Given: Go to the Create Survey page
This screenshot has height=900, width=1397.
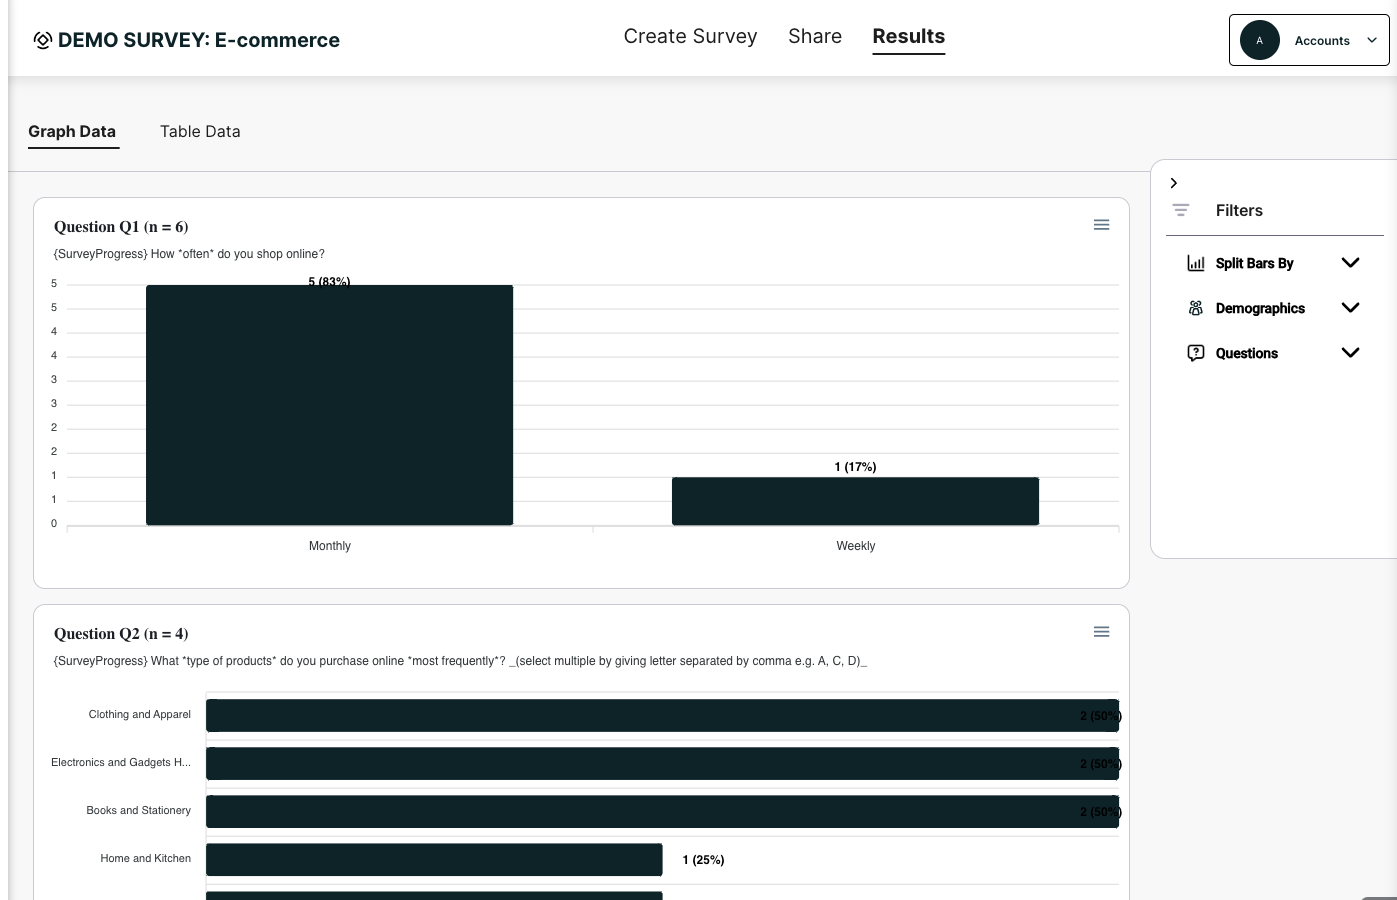Looking at the screenshot, I should 690,37.
